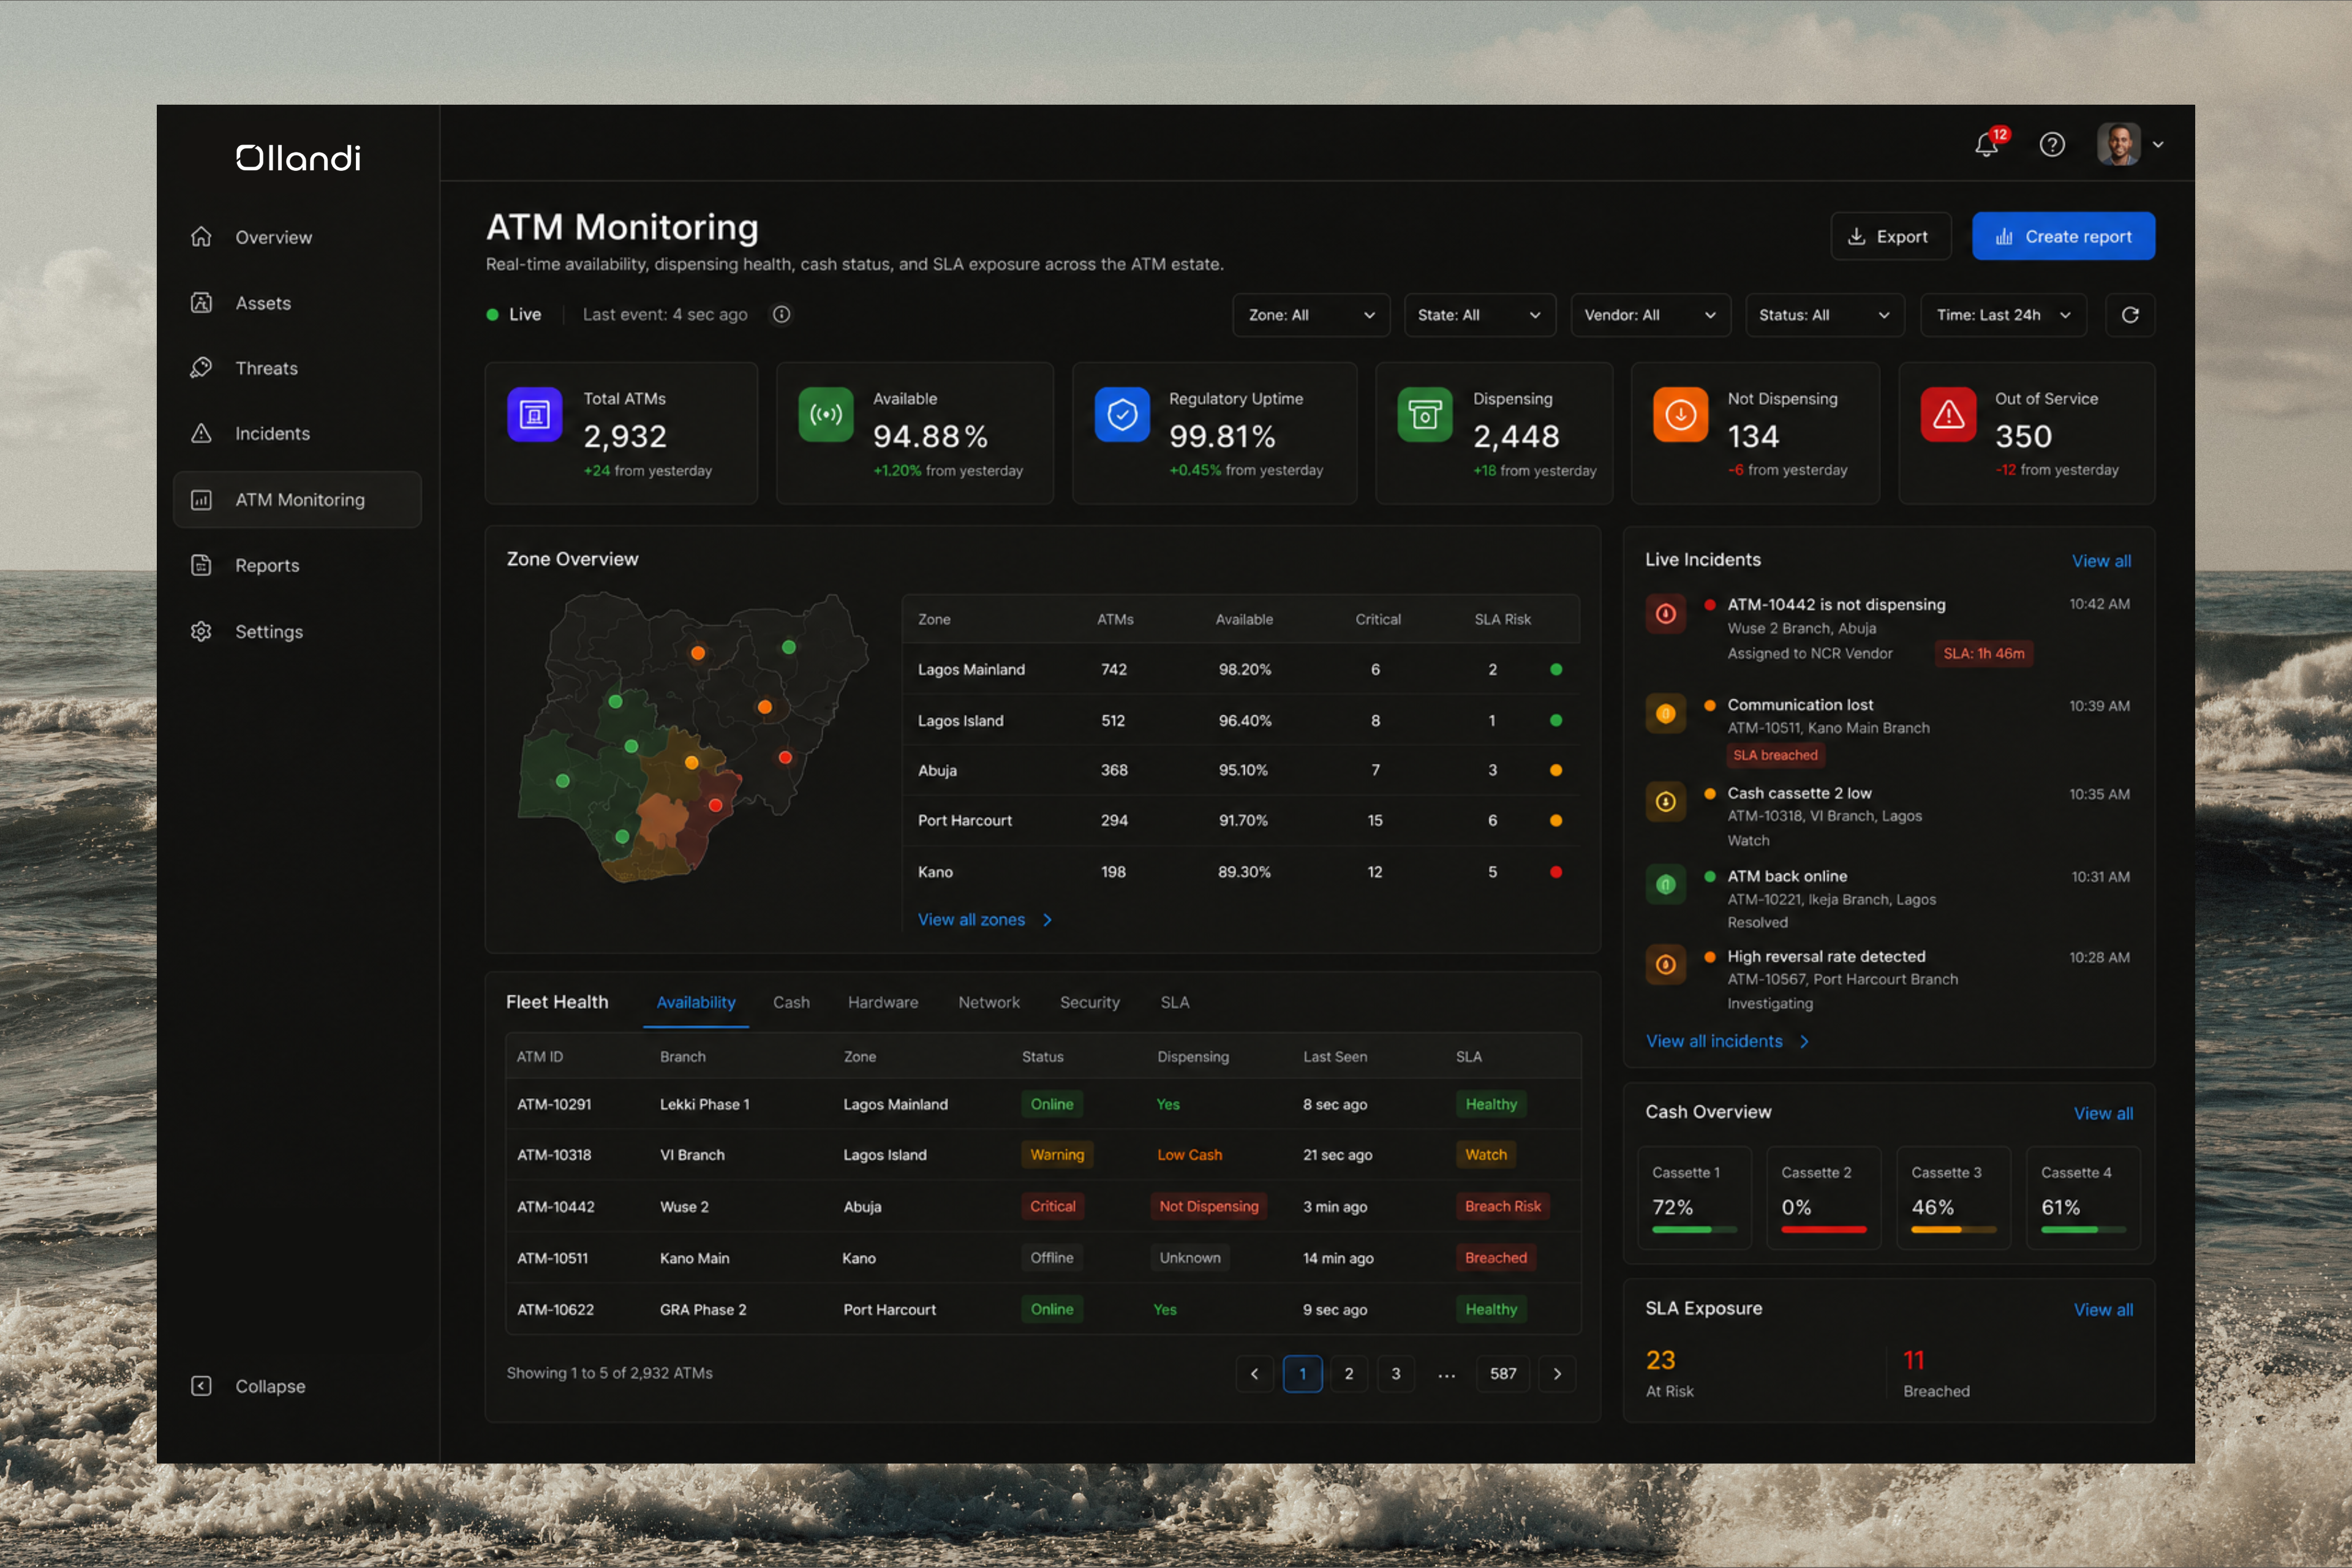2352x1568 pixels.
Task: Open the user profile avatar
Action: [x=2118, y=144]
